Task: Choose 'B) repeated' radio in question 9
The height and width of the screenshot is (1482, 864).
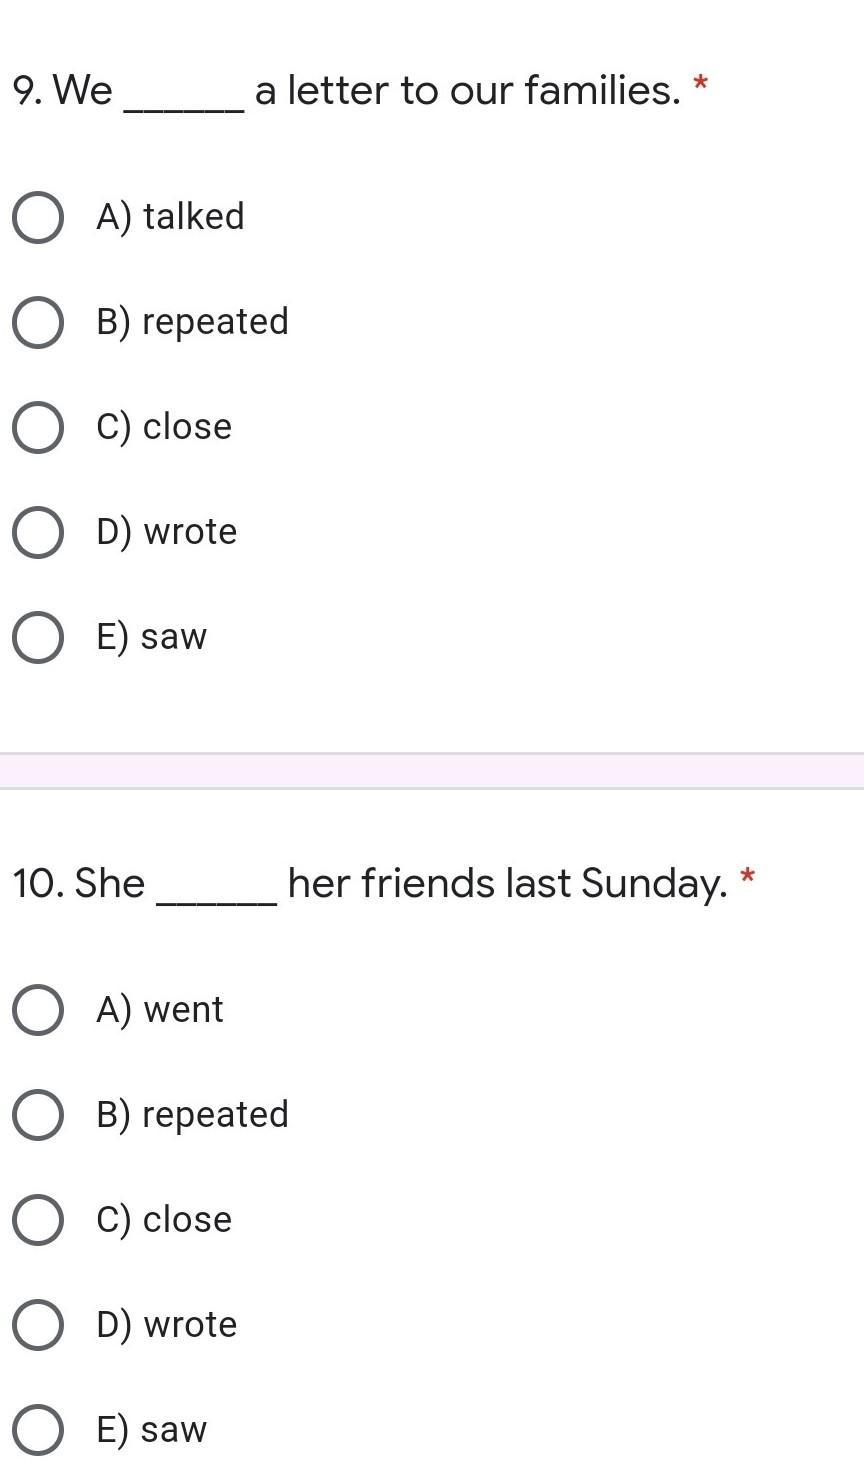Action: (x=38, y=322)
